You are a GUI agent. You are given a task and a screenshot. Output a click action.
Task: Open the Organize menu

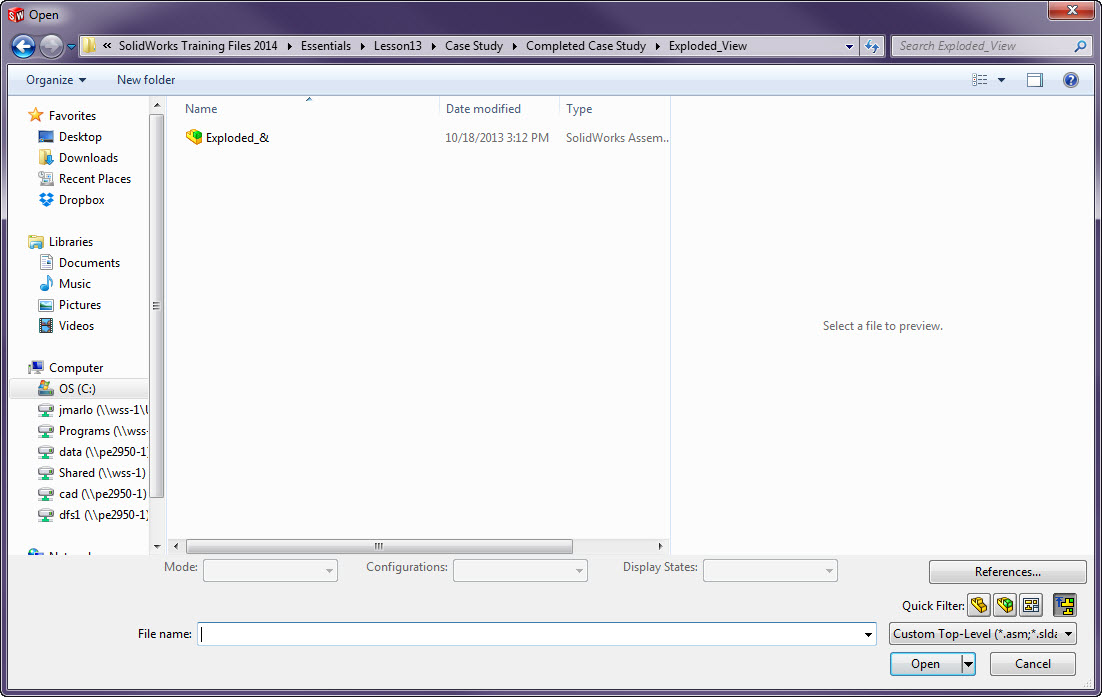coord(56,80)
